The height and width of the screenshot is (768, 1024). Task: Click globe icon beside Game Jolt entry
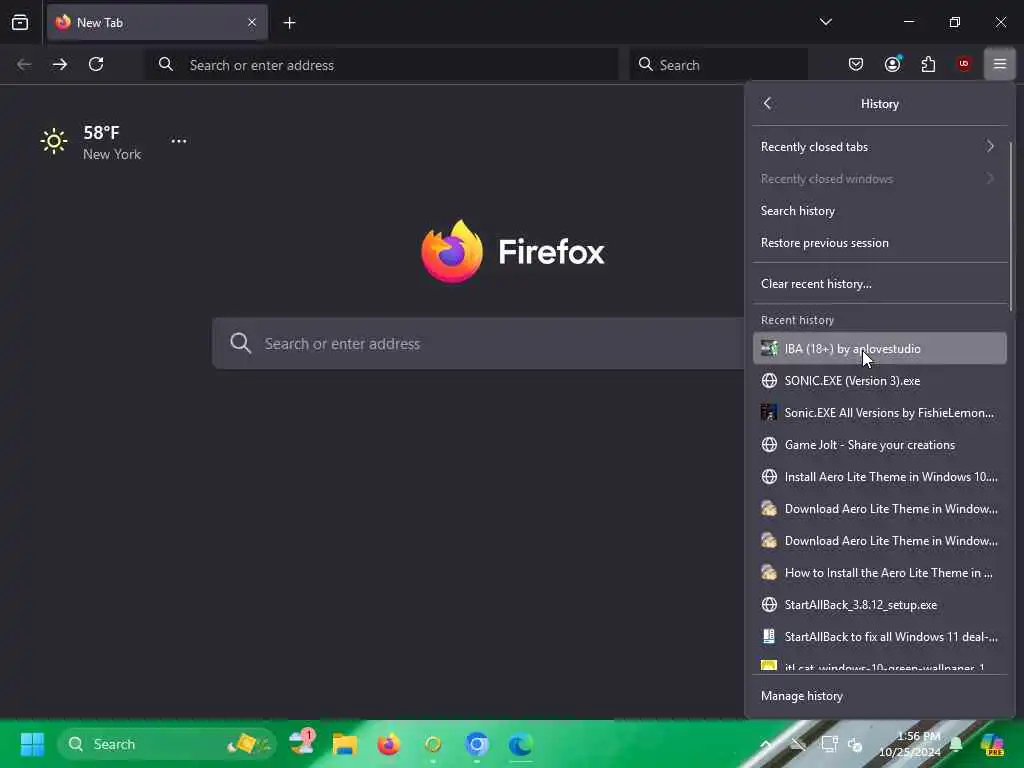(769, 445)
